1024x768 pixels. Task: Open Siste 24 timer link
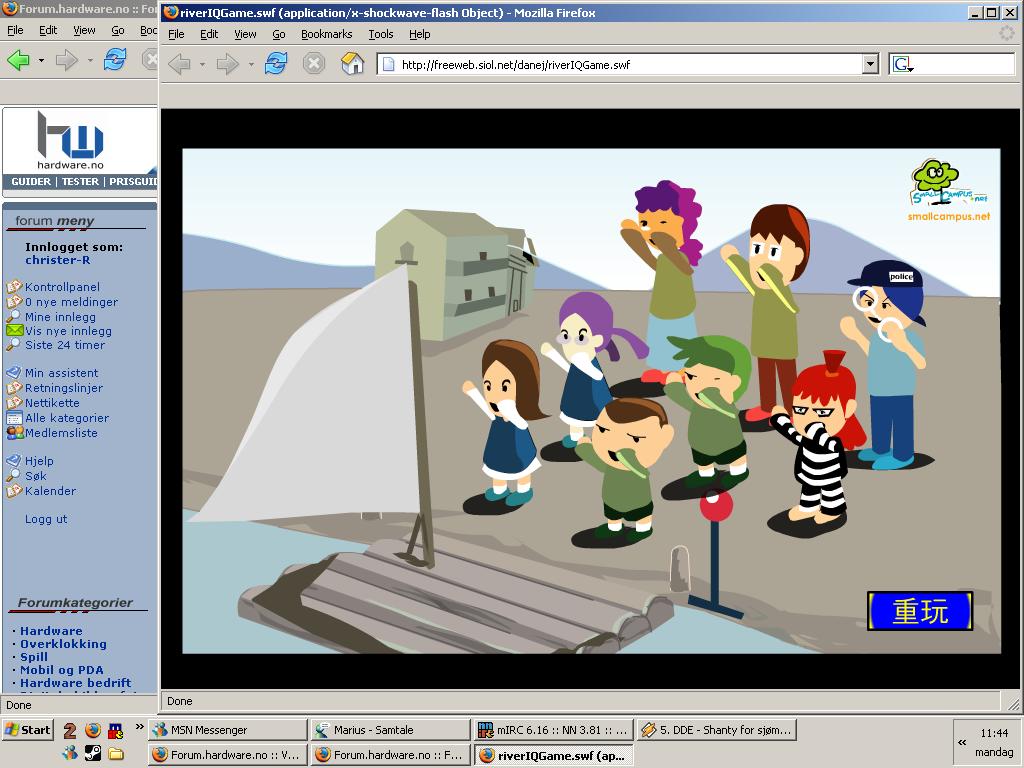pyautogui.click(x=65, y=345)
